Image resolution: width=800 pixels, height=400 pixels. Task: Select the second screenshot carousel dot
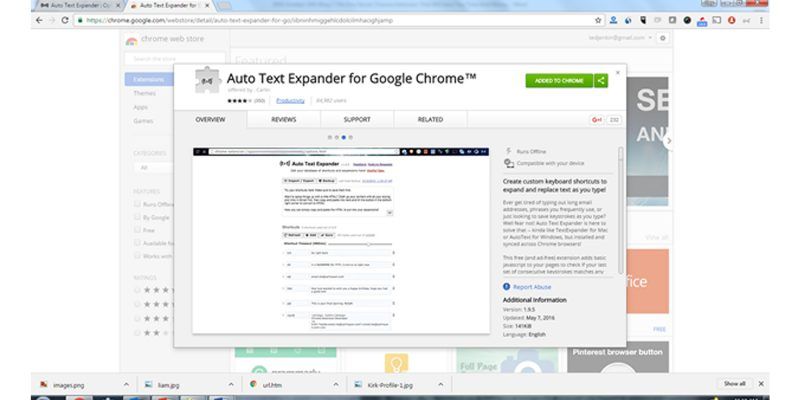337,137
